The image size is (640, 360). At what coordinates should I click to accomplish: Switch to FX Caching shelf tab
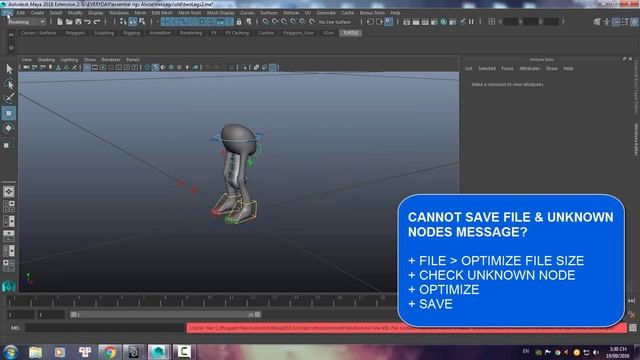238,33
